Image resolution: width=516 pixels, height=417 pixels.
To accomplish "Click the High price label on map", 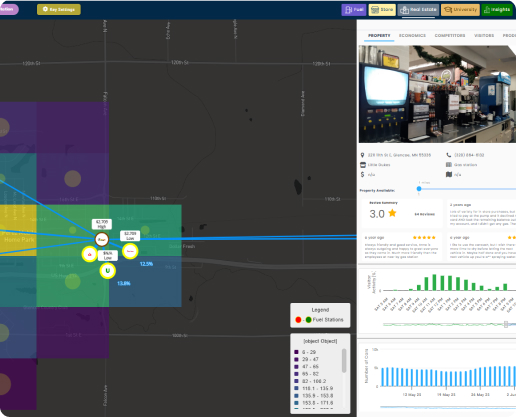I will [x=102, y=224].
